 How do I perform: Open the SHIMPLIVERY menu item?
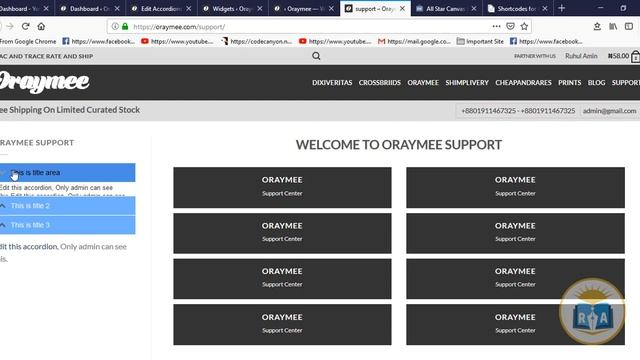(x=467, y=82)
